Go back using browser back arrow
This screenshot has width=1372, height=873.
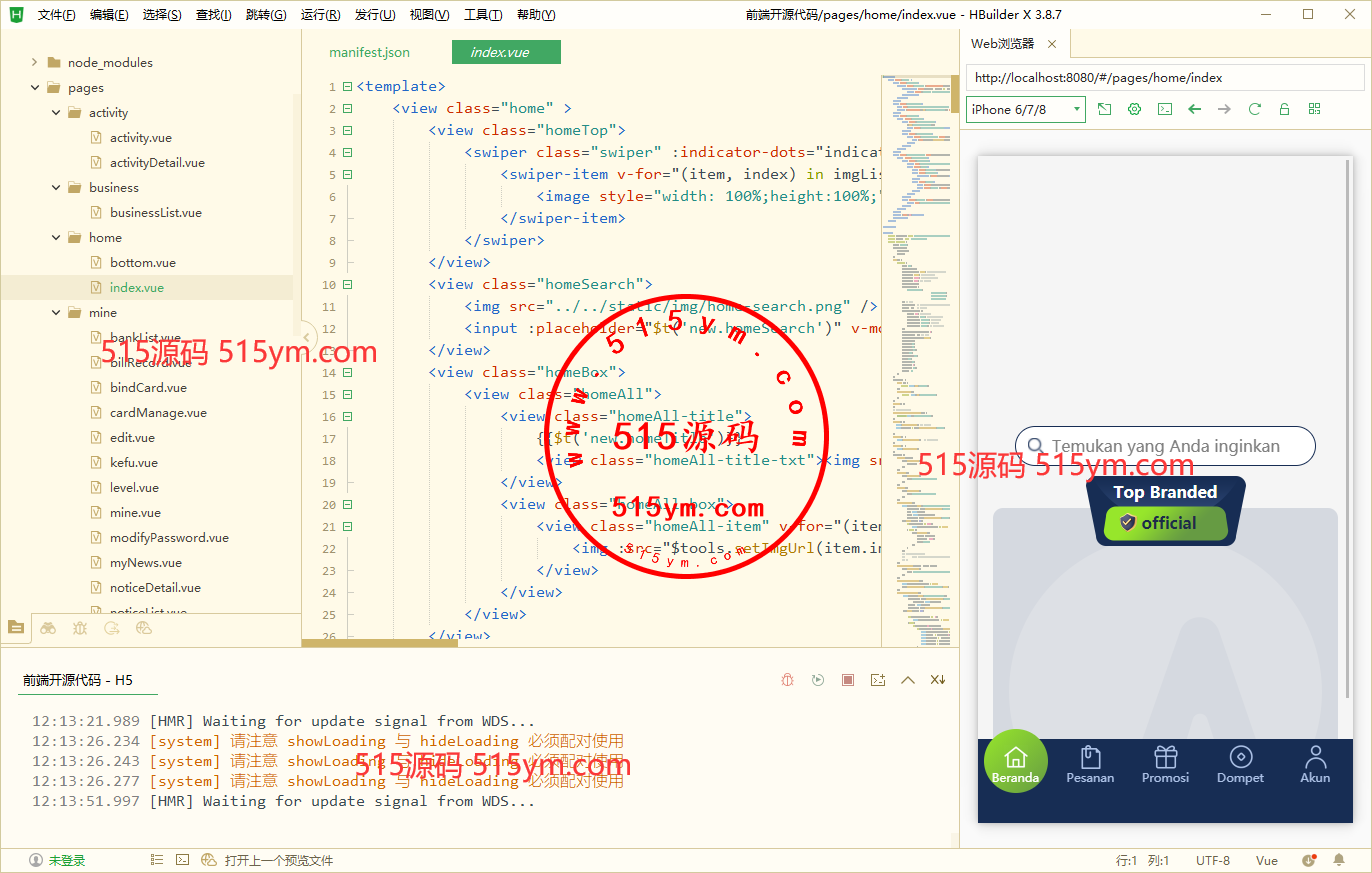coord(1194,109)
